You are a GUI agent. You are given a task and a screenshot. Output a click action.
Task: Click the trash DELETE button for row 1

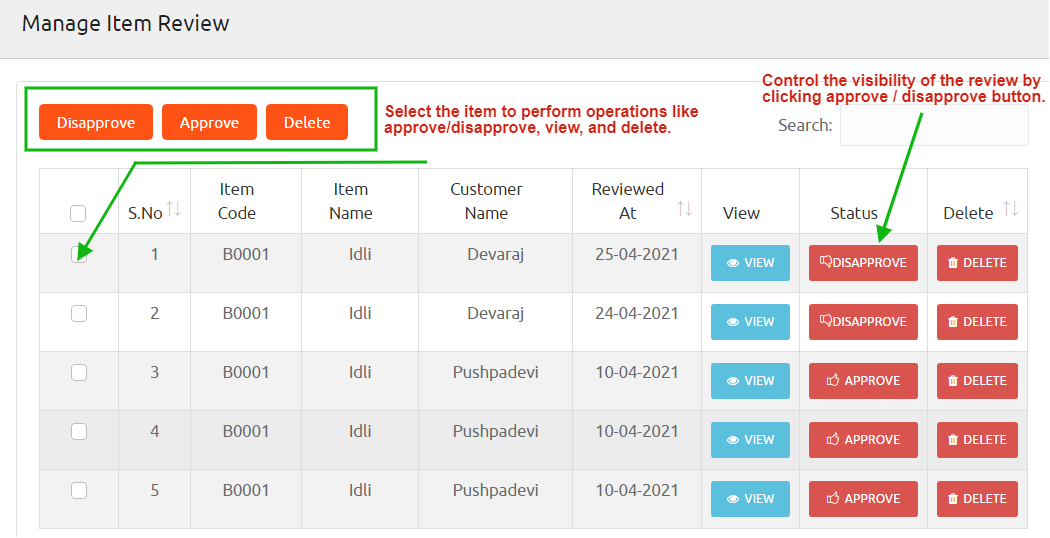(977, 263)
